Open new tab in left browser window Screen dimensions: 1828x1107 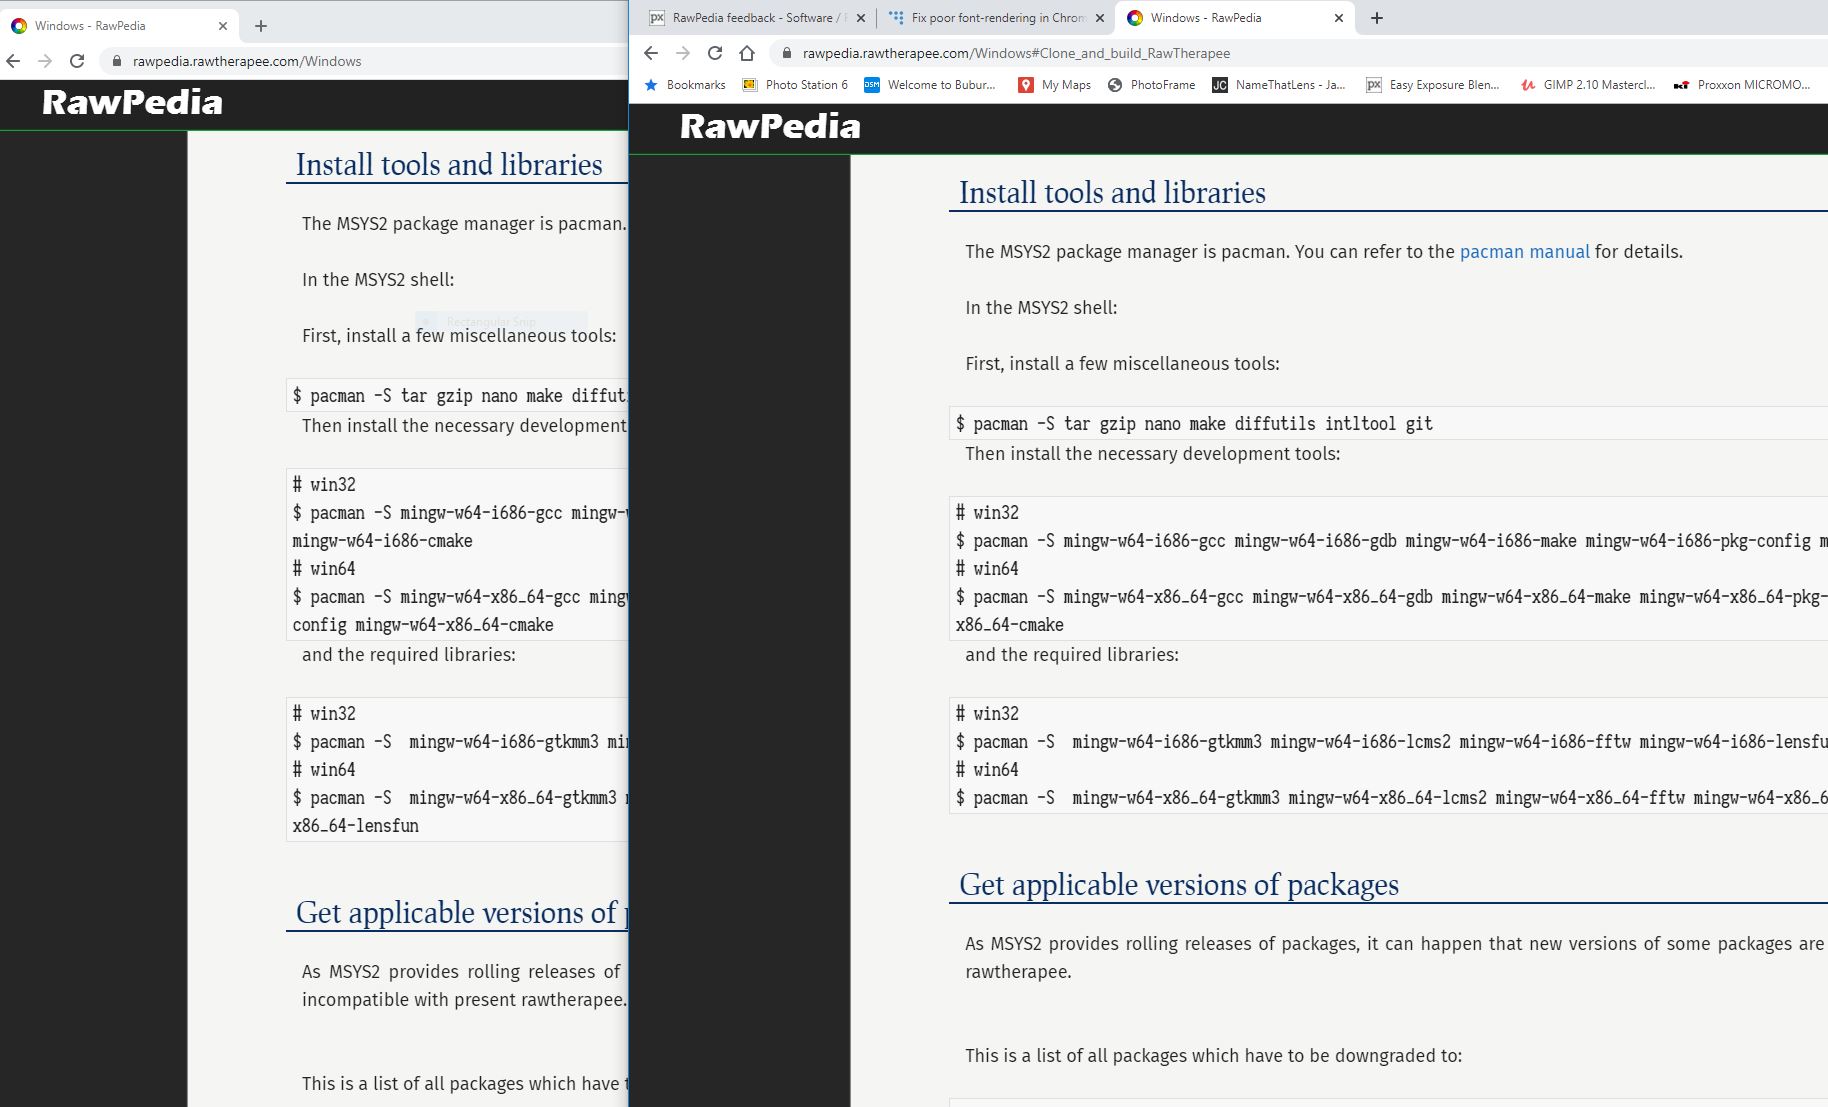[x=261, y=26]
